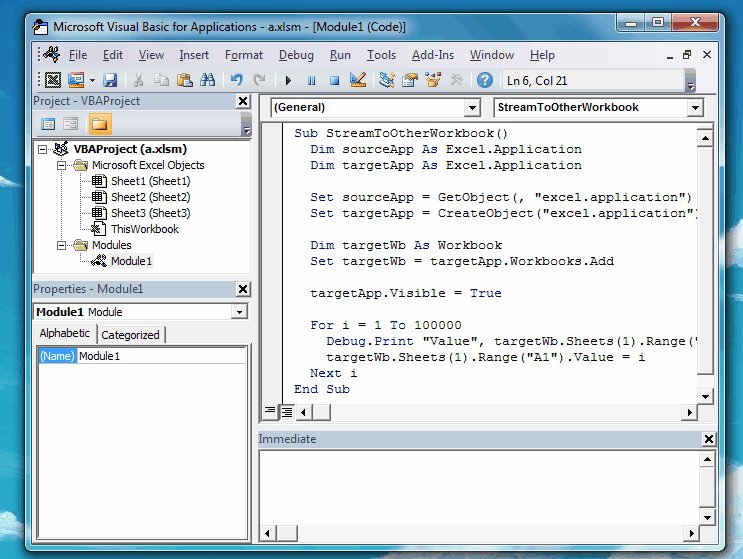Open the Insert menu
This screenshot has height=559, width=743.
(194, 55)
